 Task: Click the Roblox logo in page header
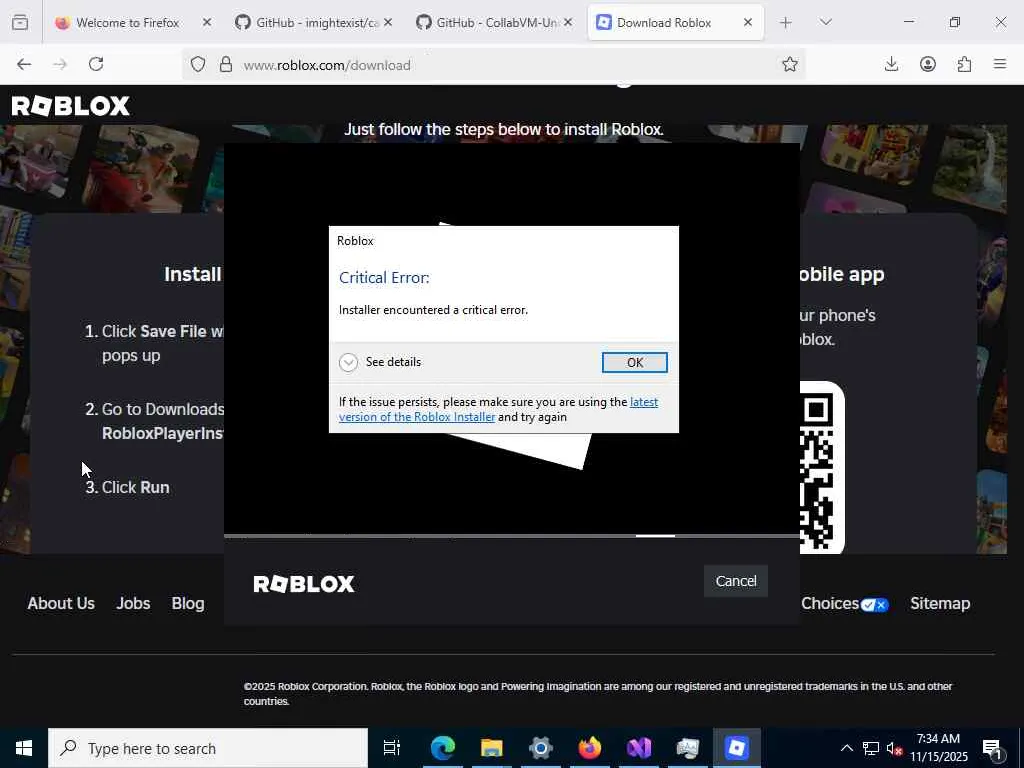(71, 106)
